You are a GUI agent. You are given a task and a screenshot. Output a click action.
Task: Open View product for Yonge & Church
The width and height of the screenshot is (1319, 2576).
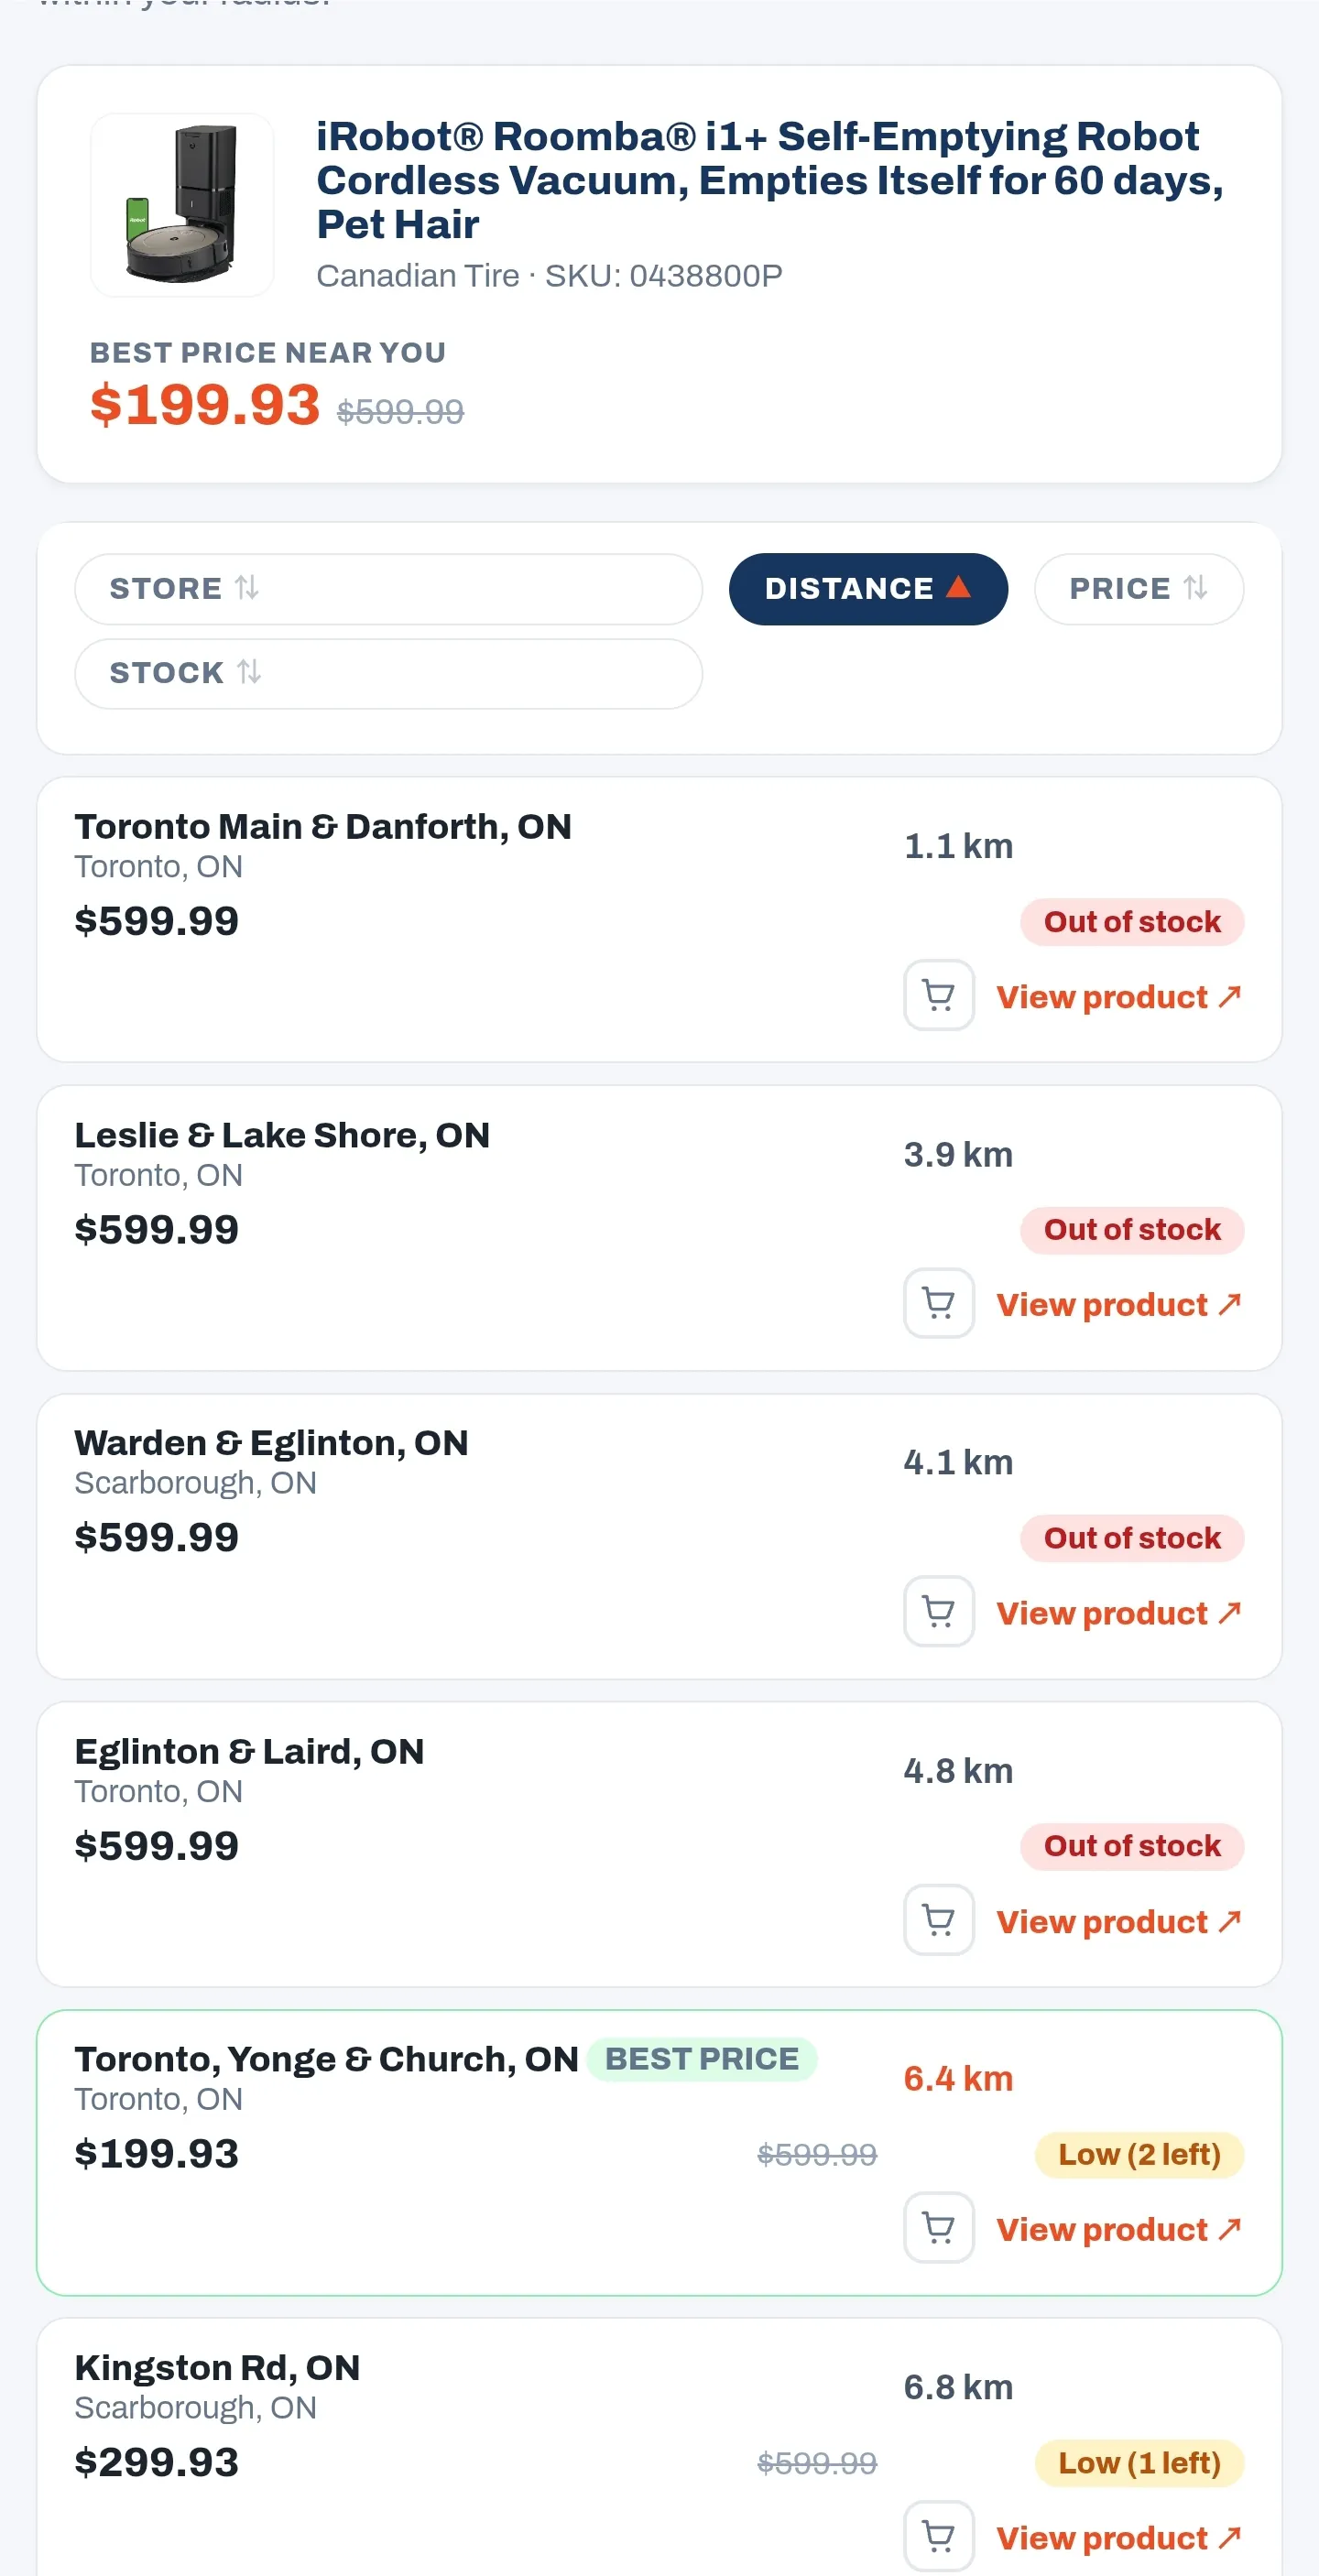click(x=1119, y=2229)
